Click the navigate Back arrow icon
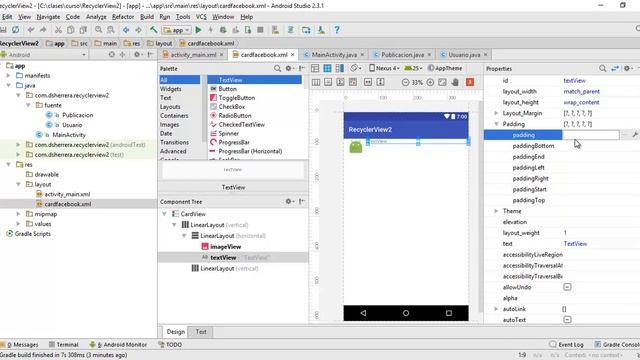This screenshot has width=640, height=360. click(126, 30)
